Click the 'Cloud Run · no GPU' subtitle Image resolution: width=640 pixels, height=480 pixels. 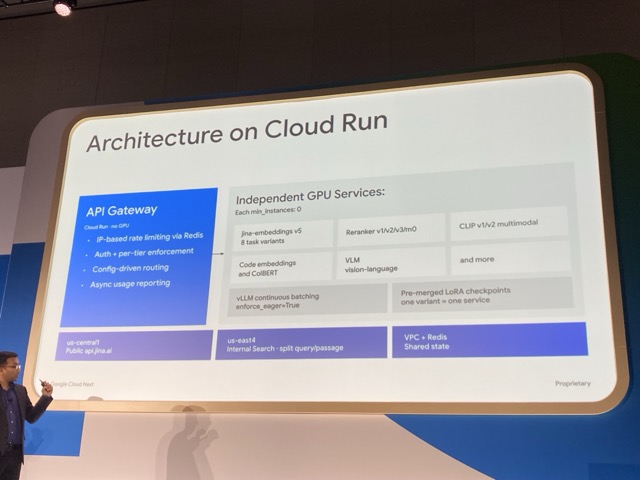(x=107, y=227)
